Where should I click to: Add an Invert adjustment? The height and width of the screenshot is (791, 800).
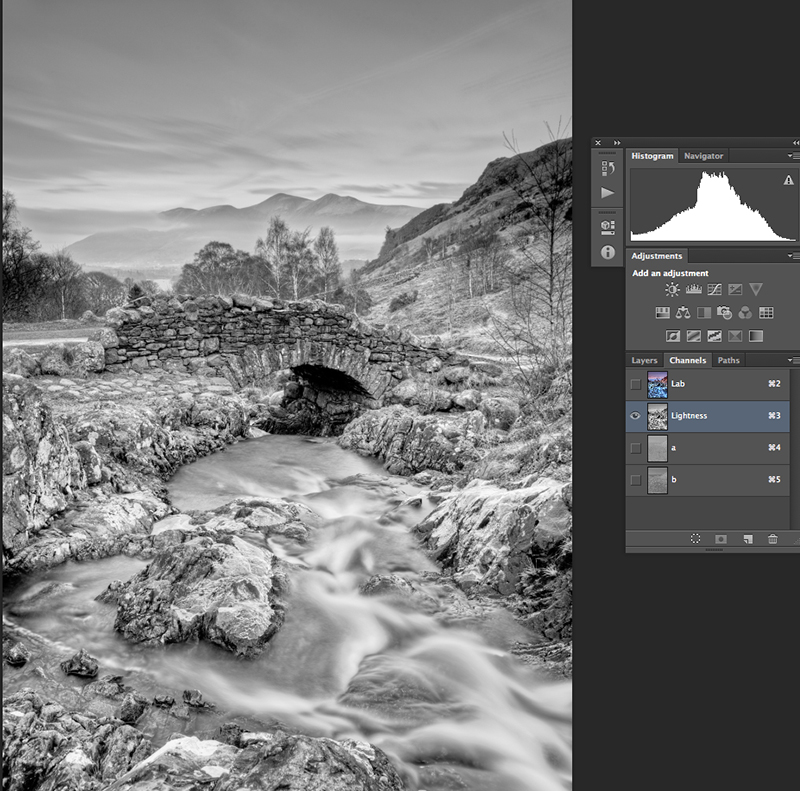[x=673, y=336]
